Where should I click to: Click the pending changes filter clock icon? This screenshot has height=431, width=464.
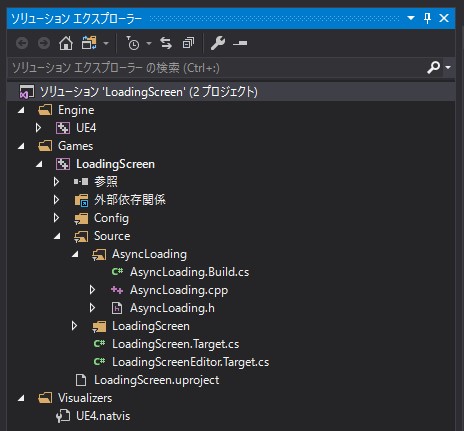pyautogui.click(x=132, y=43)
